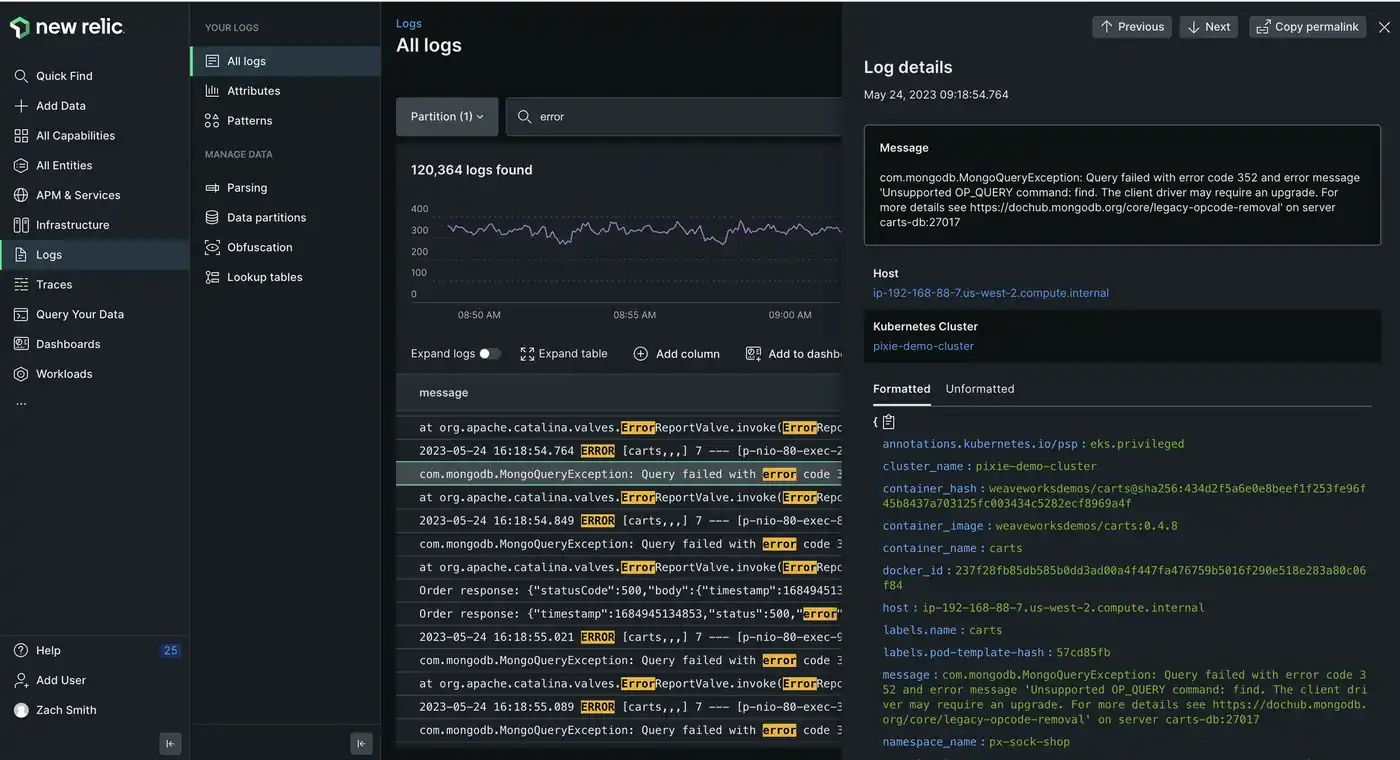Select the highlighted MongoQueryException log row
Screen dimensions: 1400x760
(x=619, y=474)
